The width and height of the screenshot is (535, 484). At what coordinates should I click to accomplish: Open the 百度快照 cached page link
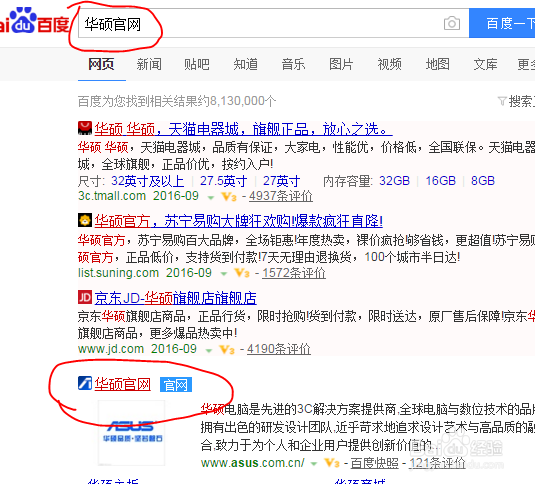(375, 463)
